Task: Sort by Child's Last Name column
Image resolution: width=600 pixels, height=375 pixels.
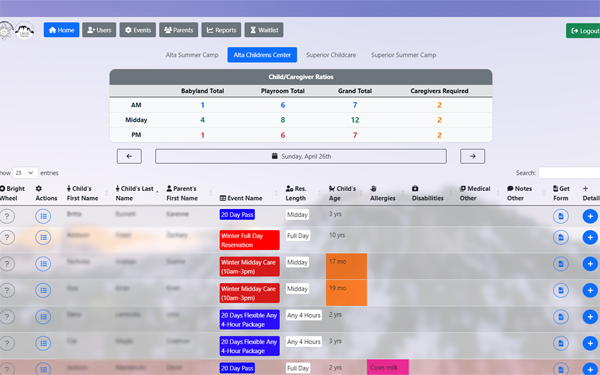Action: pos(137,193)
